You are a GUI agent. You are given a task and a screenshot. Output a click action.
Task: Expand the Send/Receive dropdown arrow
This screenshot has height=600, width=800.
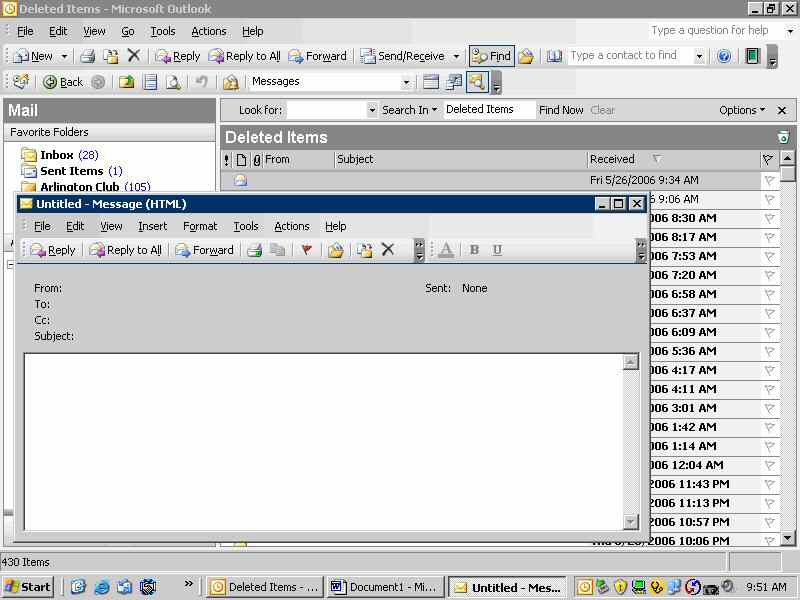[x=456, y=56]
